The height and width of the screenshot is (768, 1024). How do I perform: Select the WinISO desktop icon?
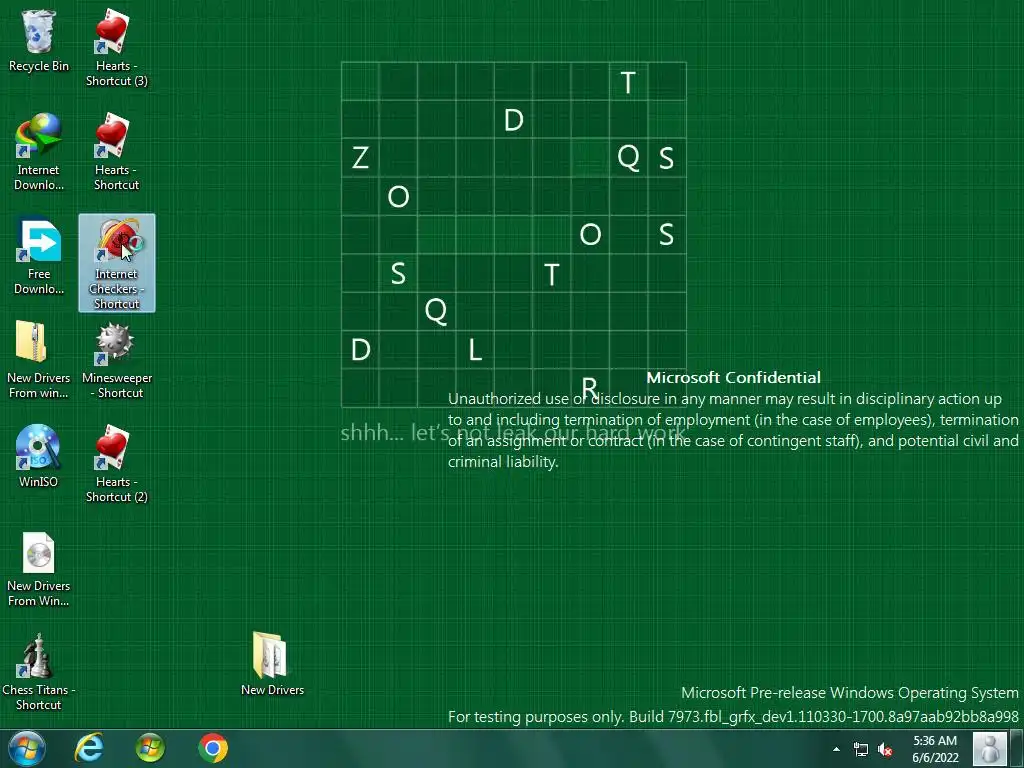click(39, 456)
